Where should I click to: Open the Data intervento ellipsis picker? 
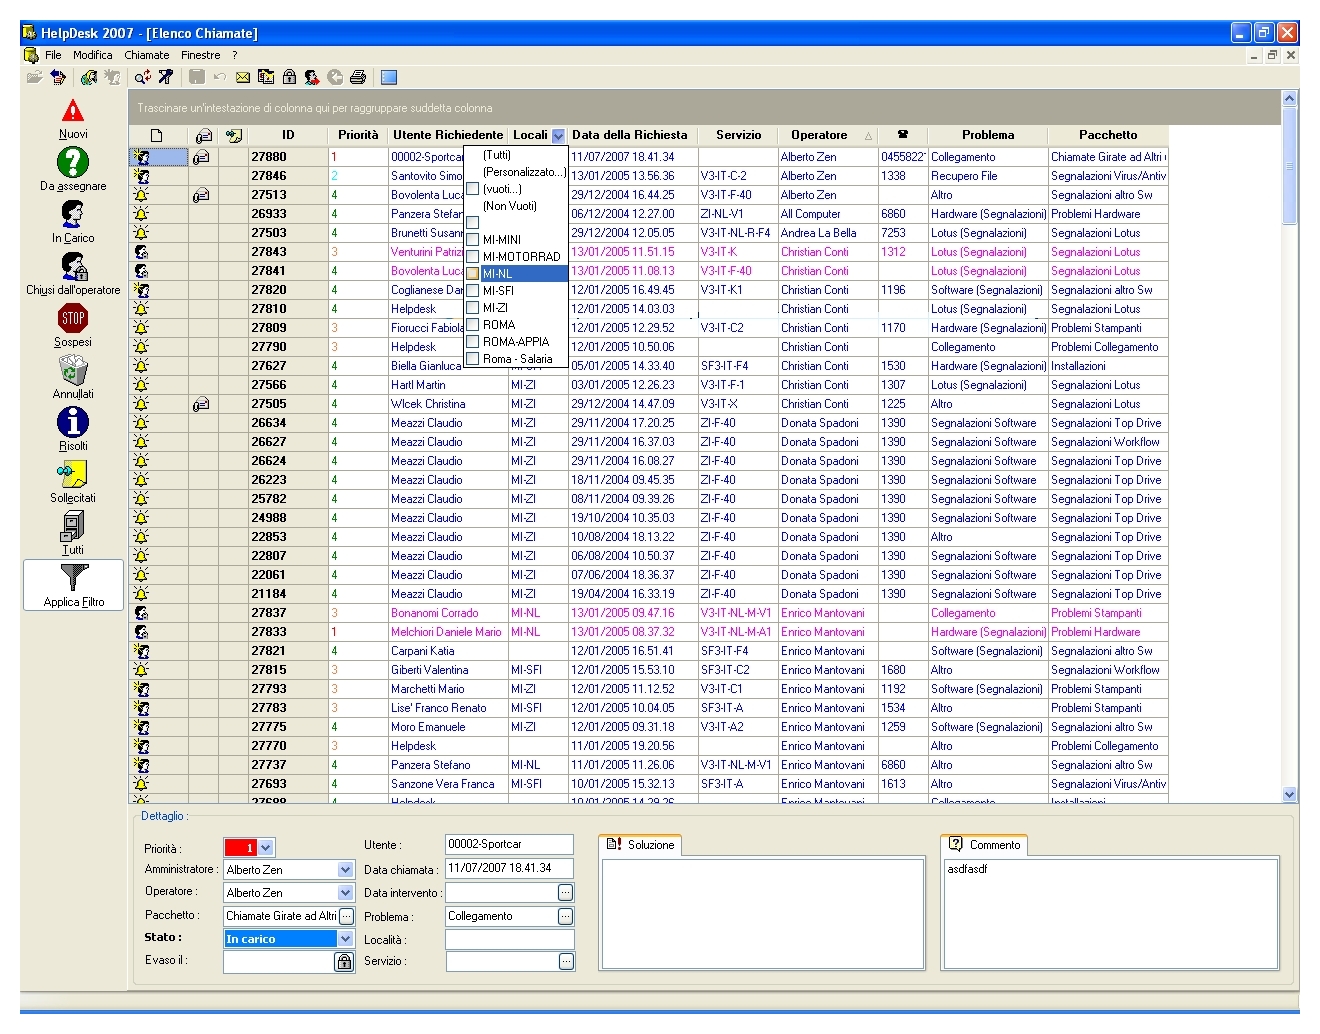(x=566, y=893)
